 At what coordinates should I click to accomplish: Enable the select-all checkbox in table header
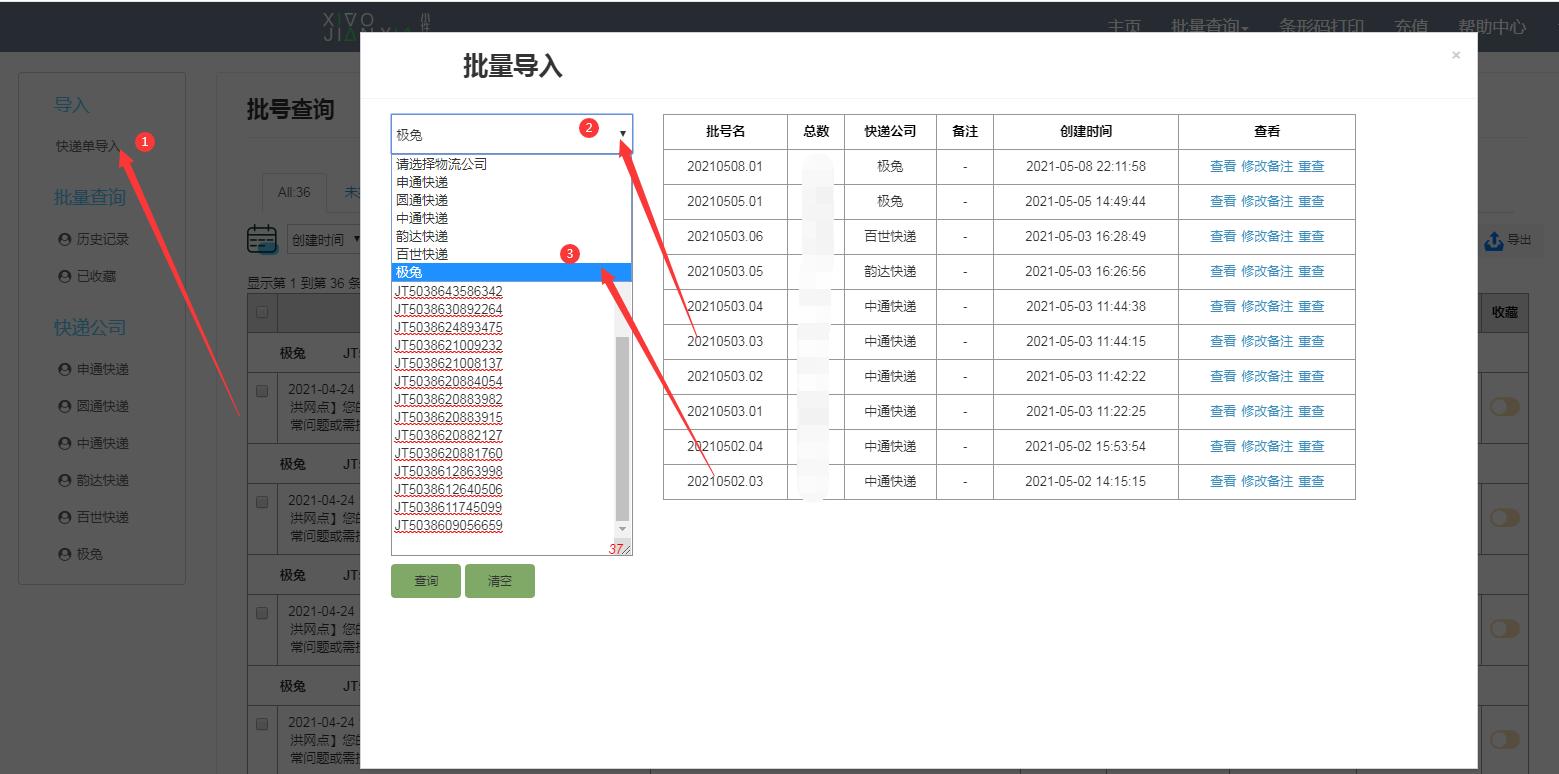click(261, 312)
